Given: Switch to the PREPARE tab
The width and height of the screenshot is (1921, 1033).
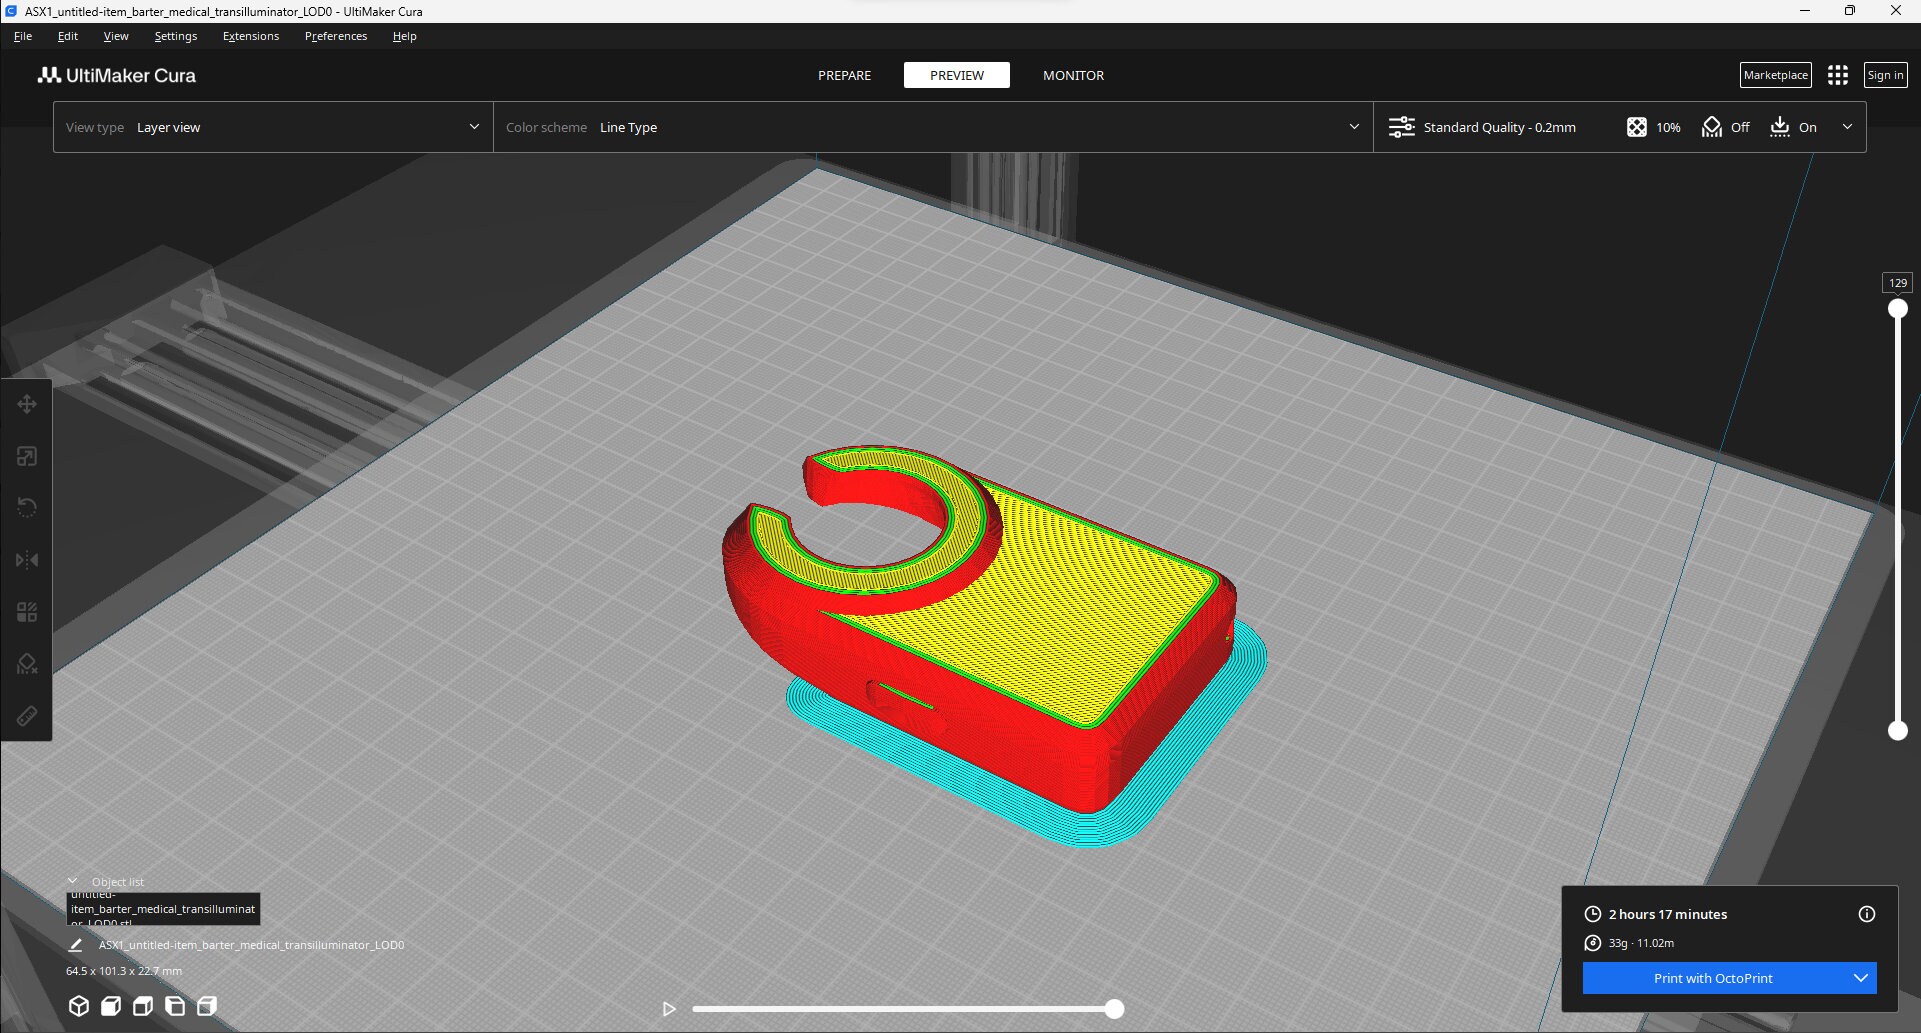Looking at the screenshot, I should click(844, 75).
